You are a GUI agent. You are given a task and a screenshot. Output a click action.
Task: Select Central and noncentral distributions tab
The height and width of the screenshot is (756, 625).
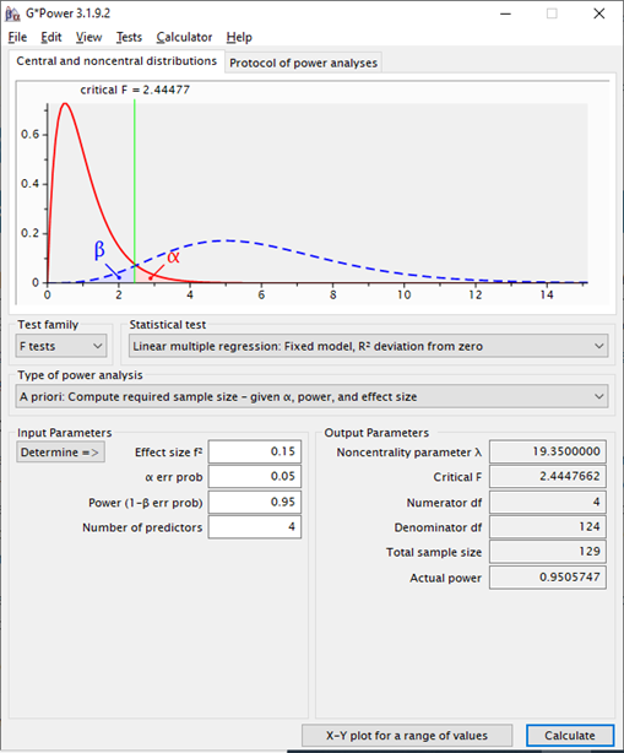[116, 62]
